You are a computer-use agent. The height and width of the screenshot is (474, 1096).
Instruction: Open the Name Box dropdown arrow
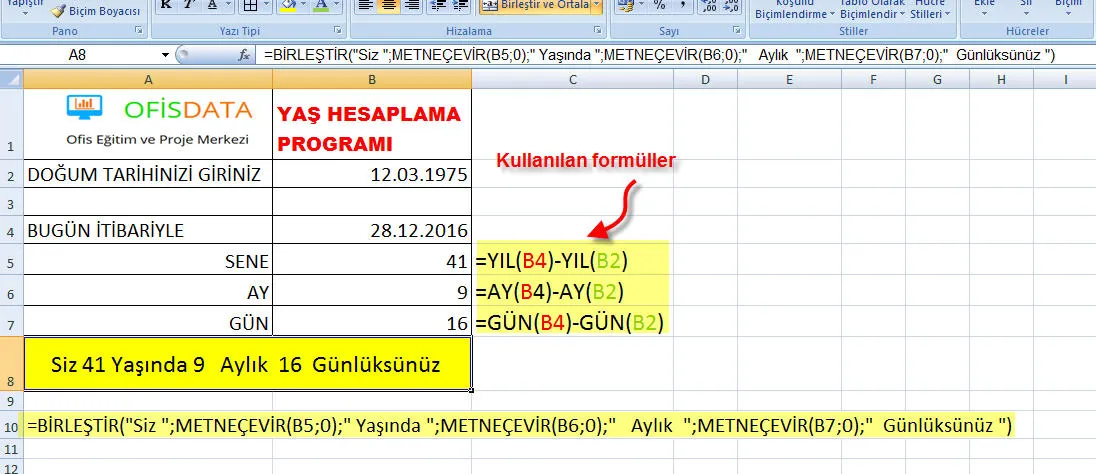(166, 55)
